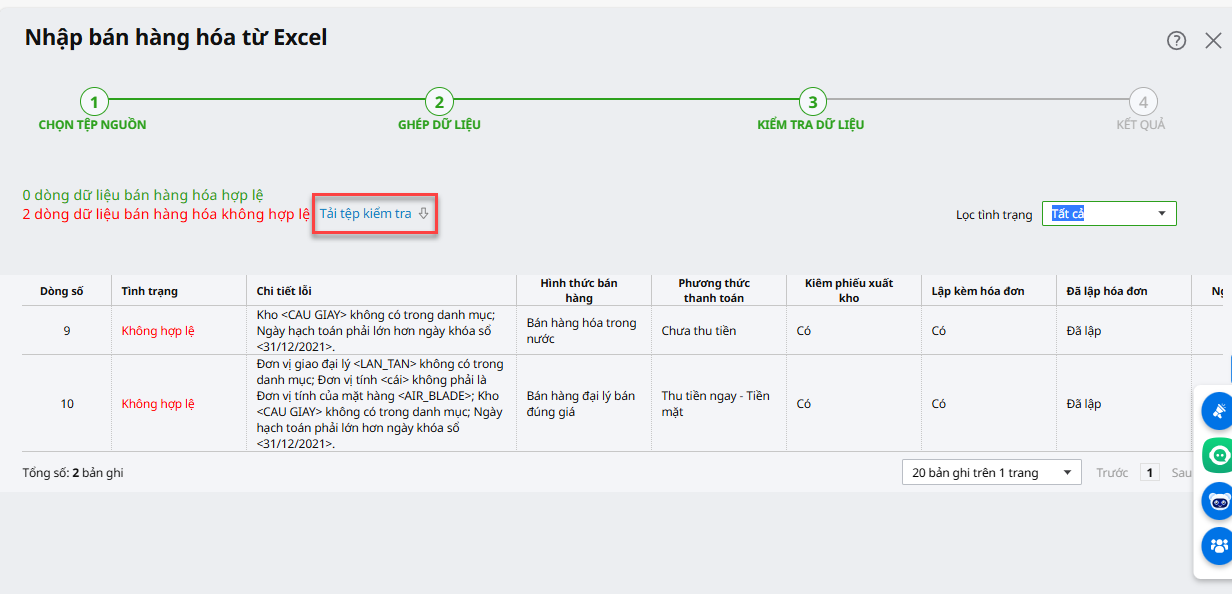Click the Tình trạng column header
Viewport: 1232px width, 594px height.
(149, 291)
